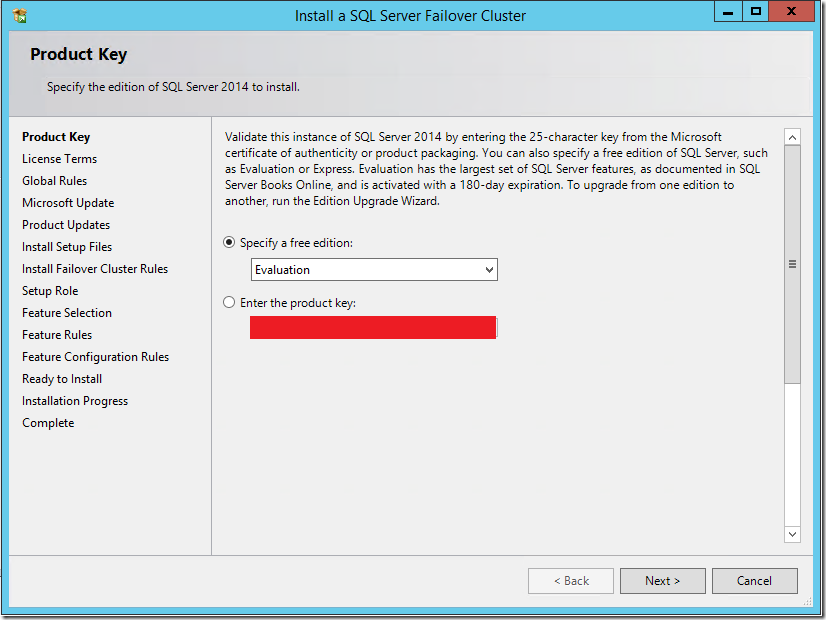
Task: Select the Global Rules step
Action: 54,181
